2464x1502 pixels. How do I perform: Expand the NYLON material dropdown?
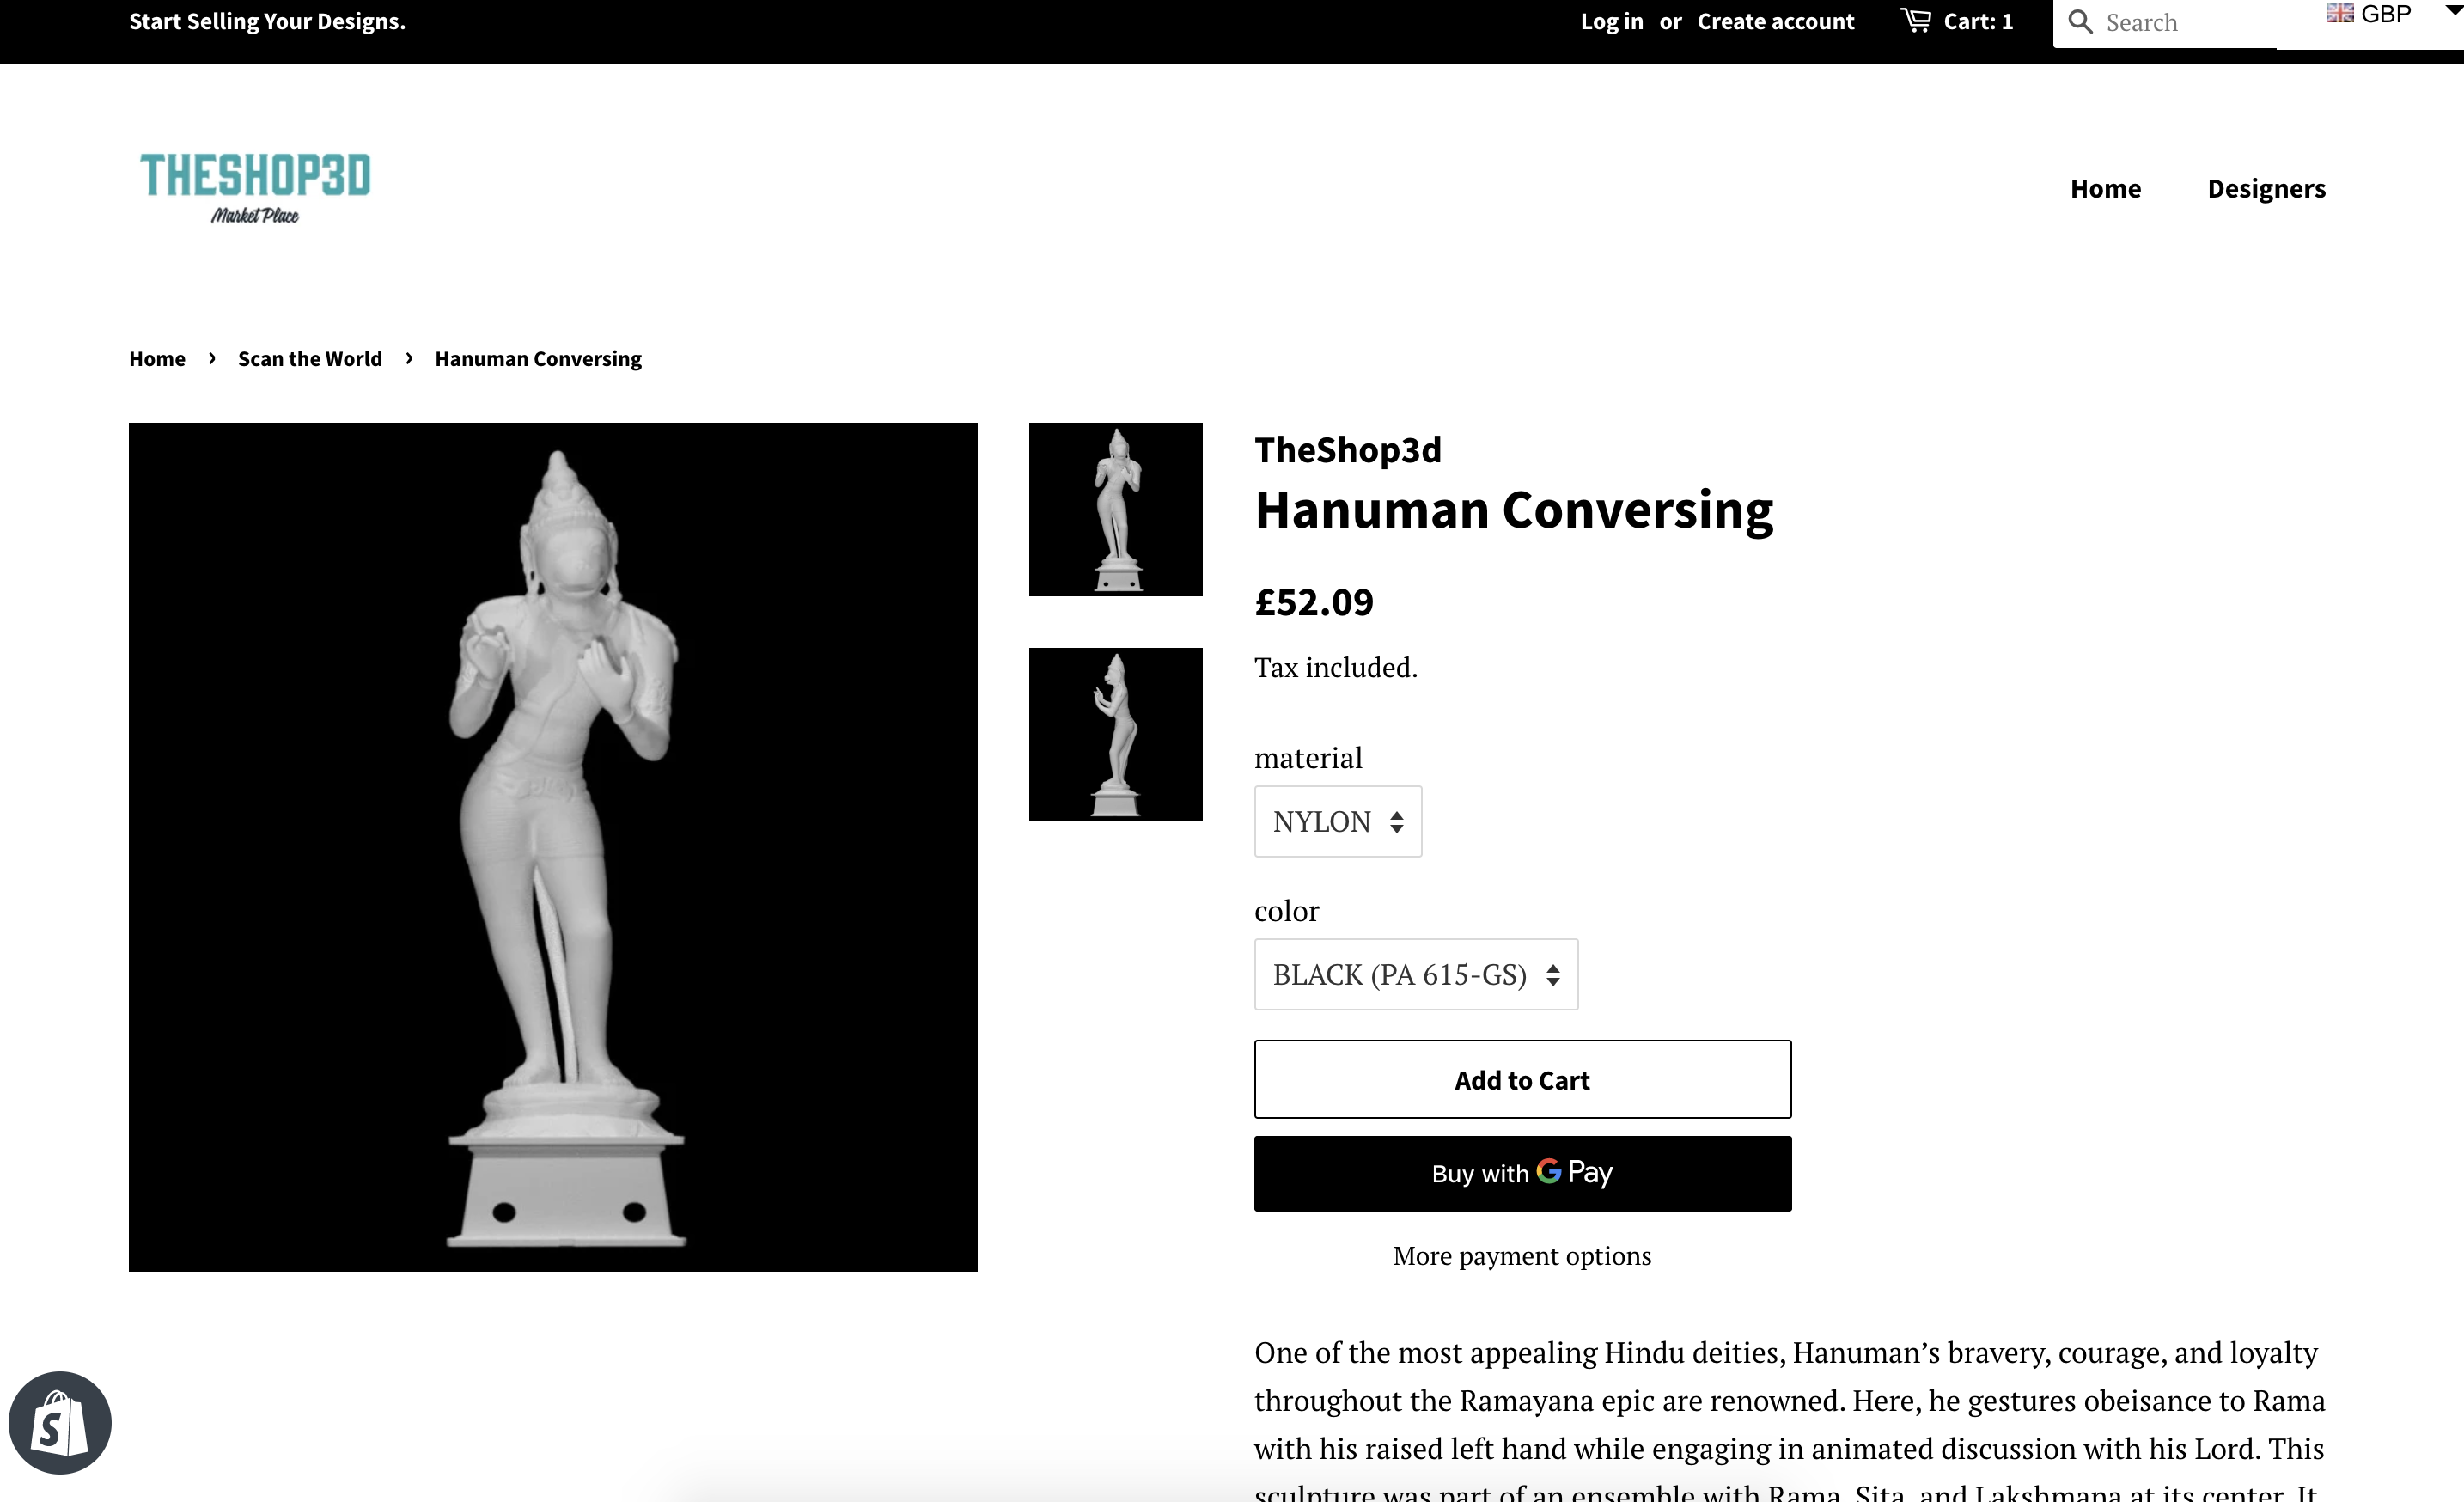point(1338,821)
